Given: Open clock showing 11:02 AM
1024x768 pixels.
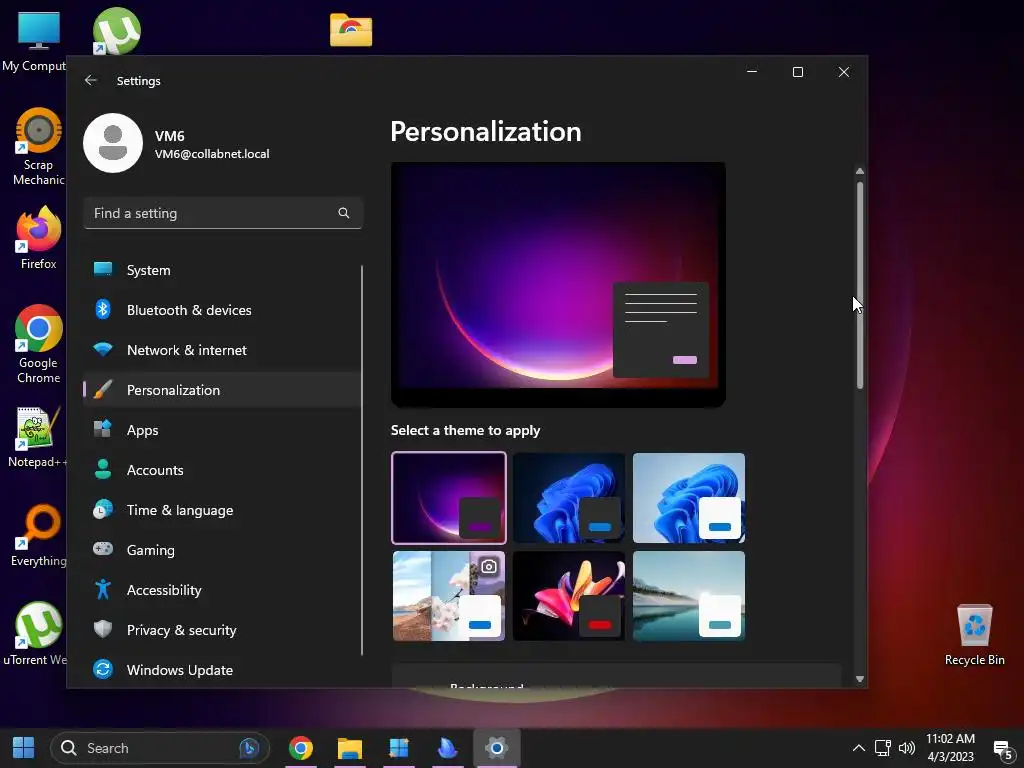Looking at the screenshot, I should pos(950,748).
